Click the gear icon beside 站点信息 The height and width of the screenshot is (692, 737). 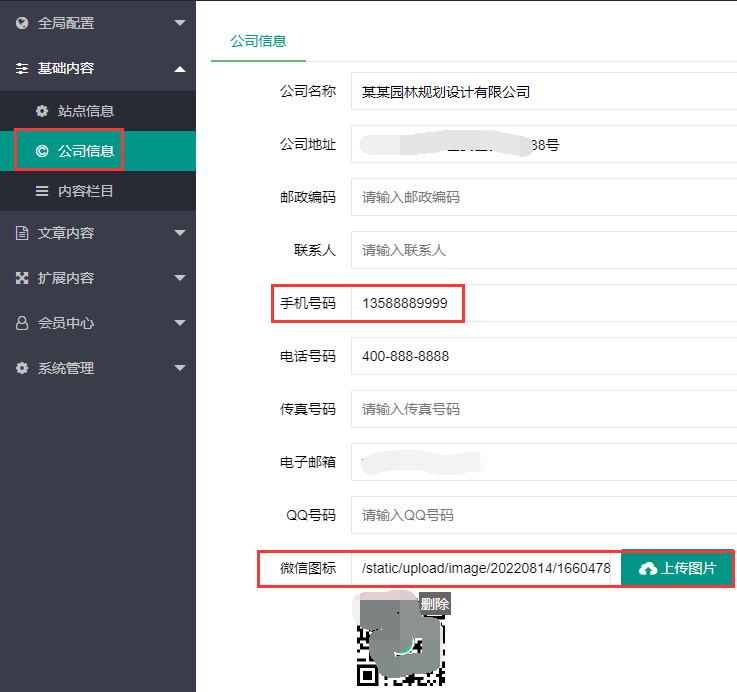pos(42,111)
